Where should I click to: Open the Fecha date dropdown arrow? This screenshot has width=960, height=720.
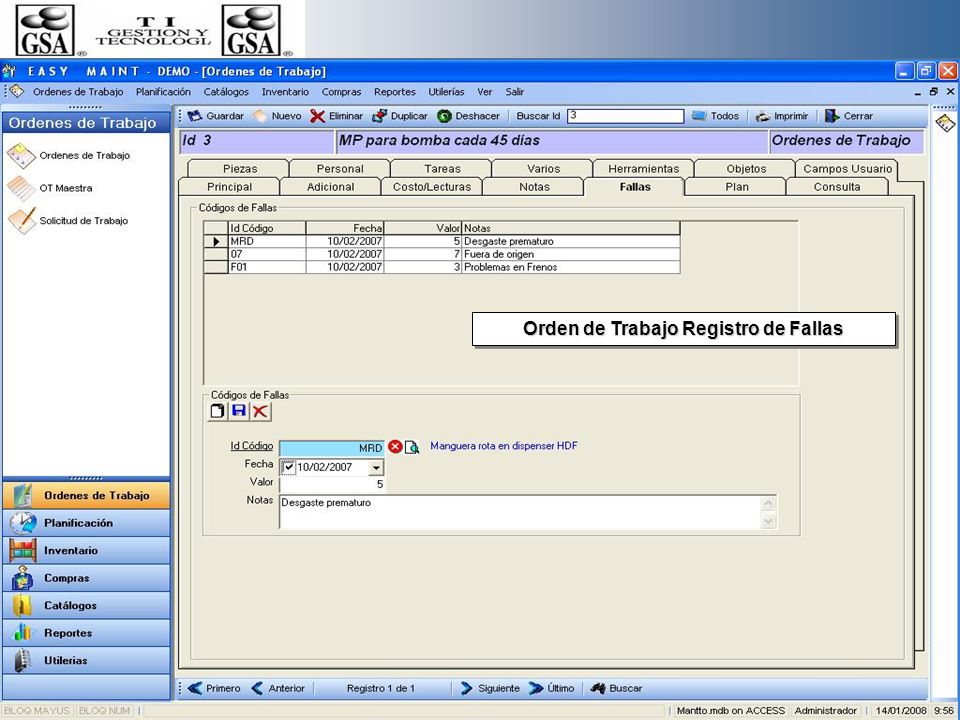pos(377,468)
